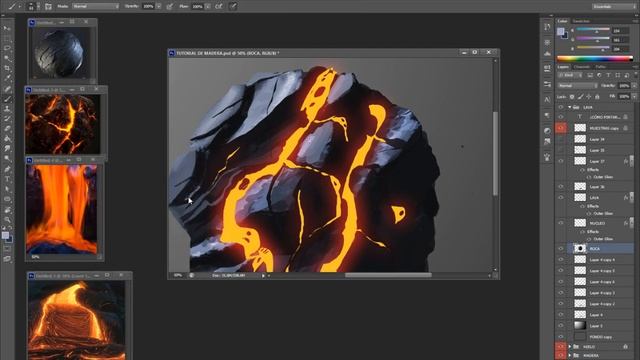This screenshot has height=360, width=640.
Task: Select the Layers tab
Action: coord(563,67)
